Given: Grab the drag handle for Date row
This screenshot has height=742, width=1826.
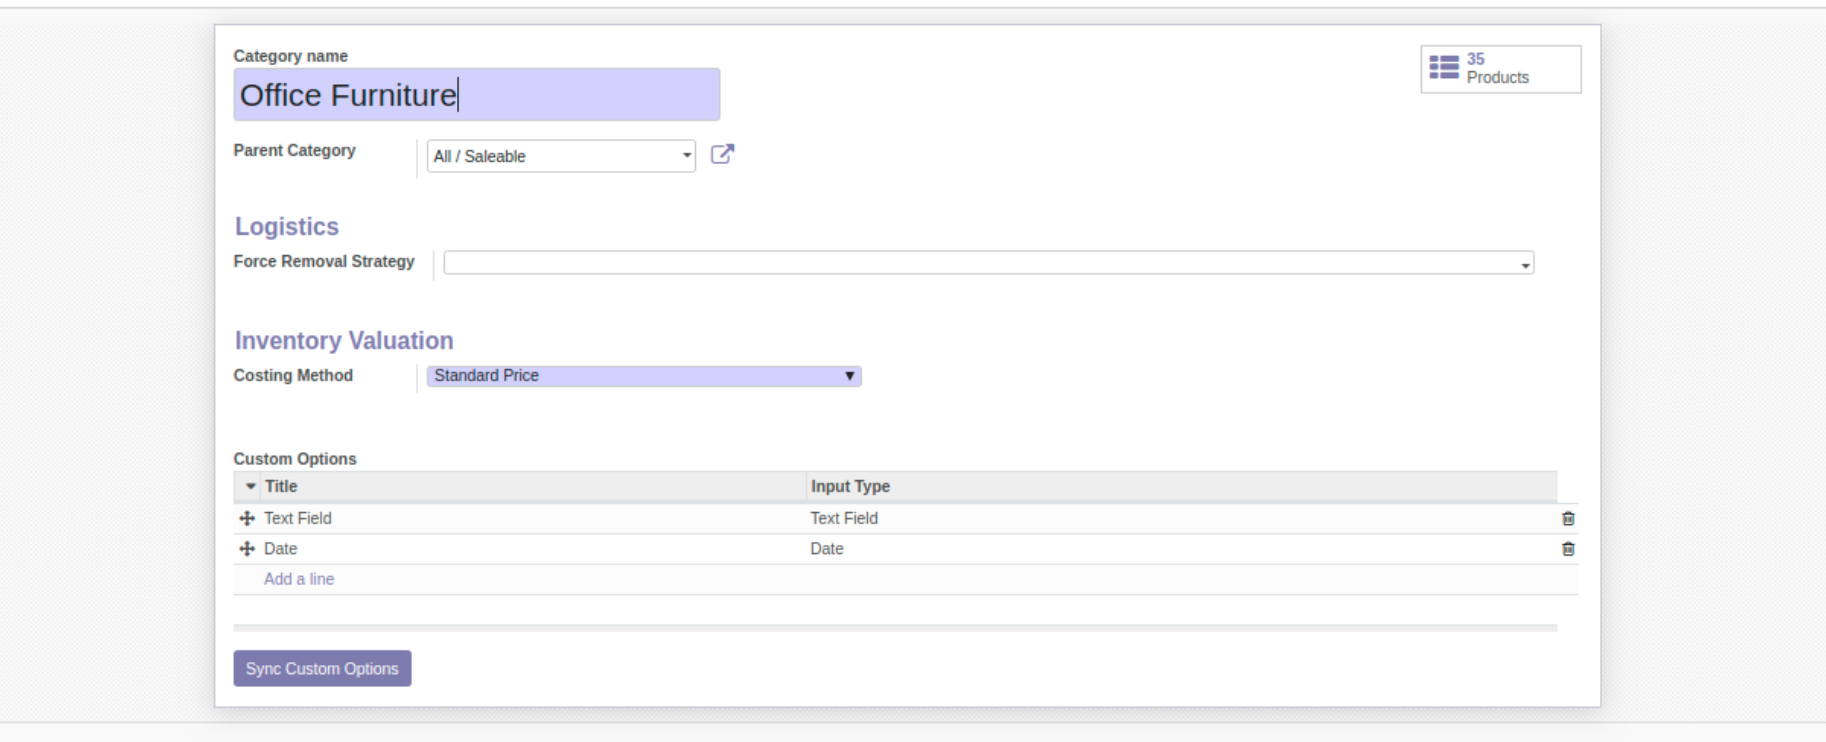Looking at the screenshot, I should (x=247, y=549).
